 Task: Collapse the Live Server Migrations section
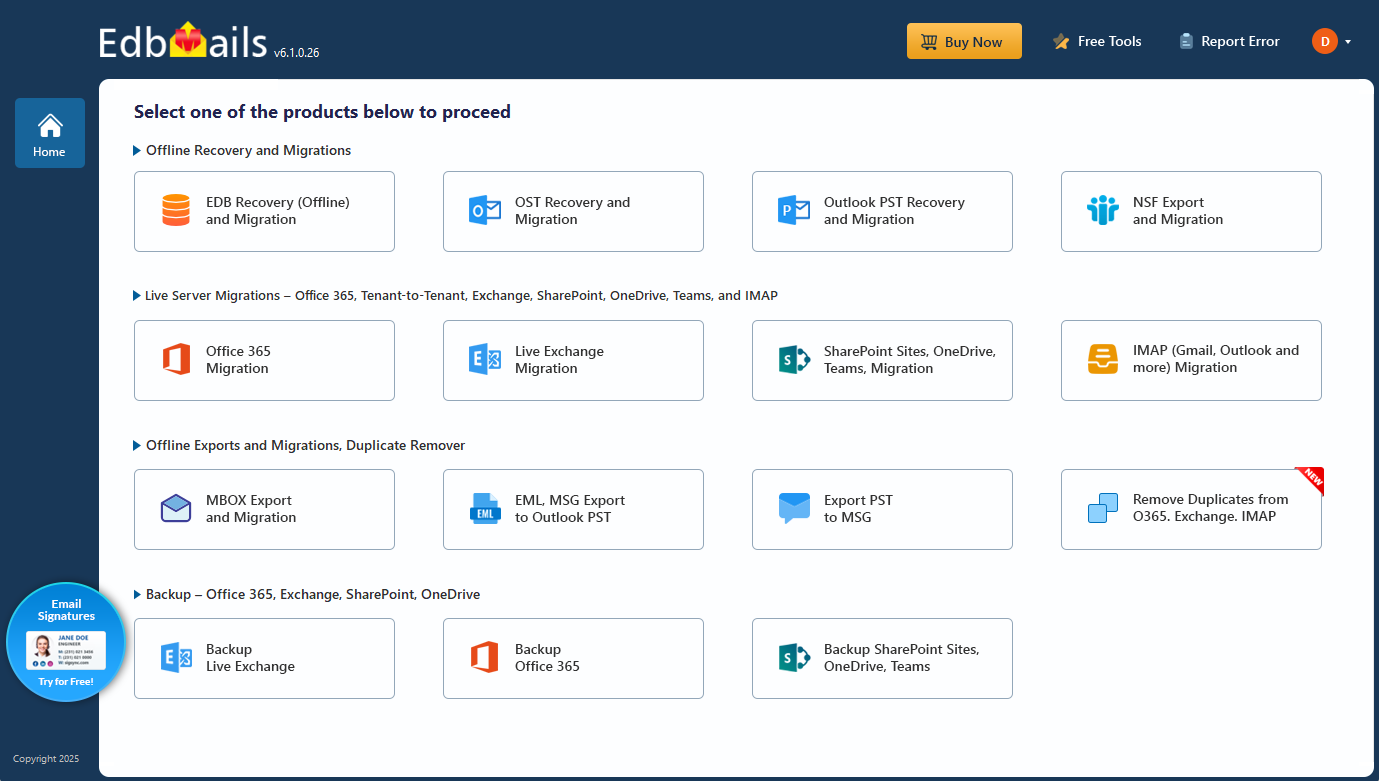137,295
